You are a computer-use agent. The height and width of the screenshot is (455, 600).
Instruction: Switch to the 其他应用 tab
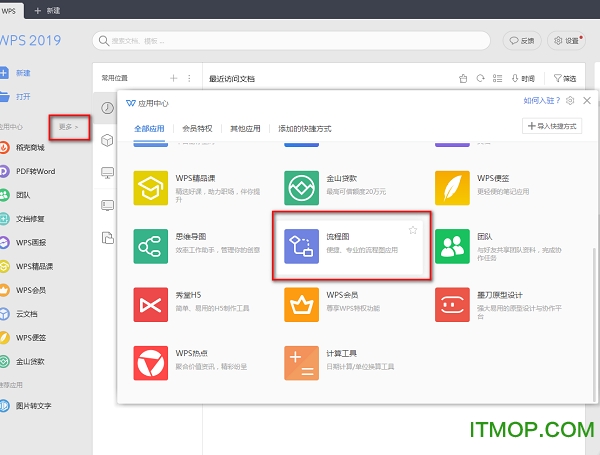pos(245,129)
